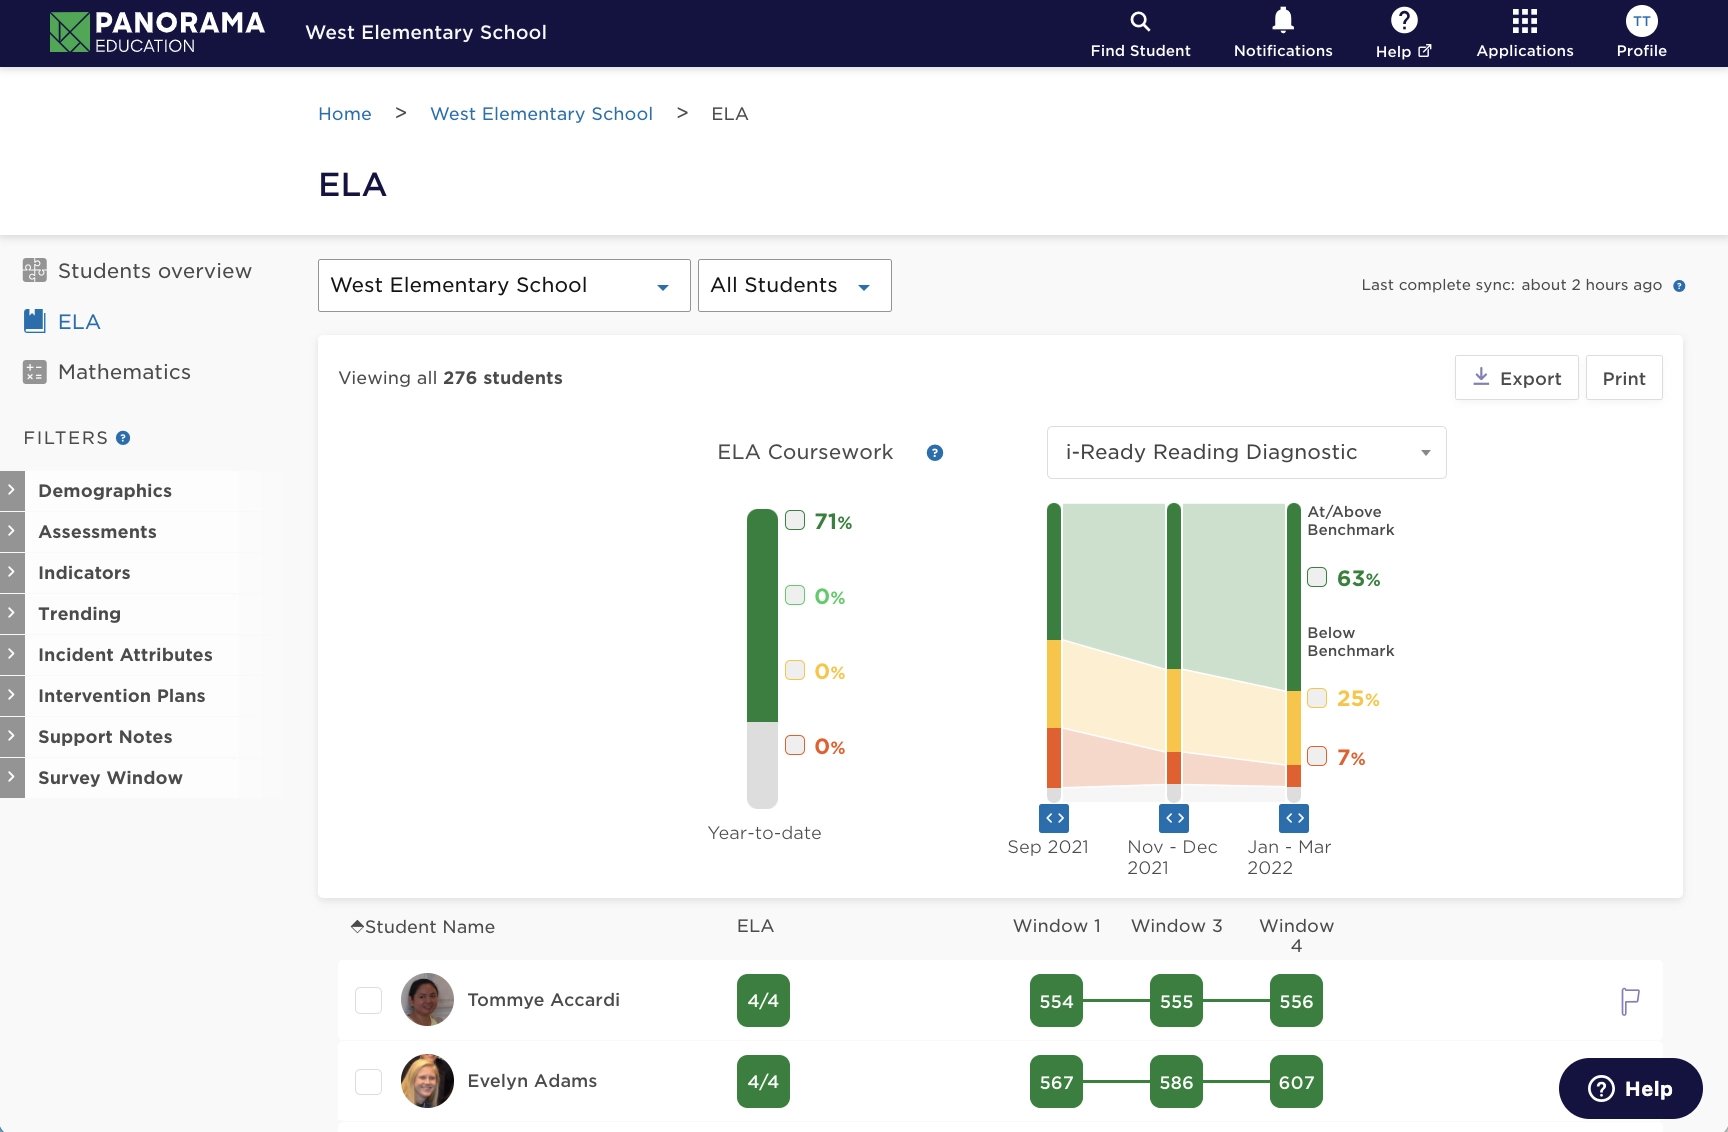Toggle the light green 0% coursework checkbox

pyautogui.click(x=795, y=595)
